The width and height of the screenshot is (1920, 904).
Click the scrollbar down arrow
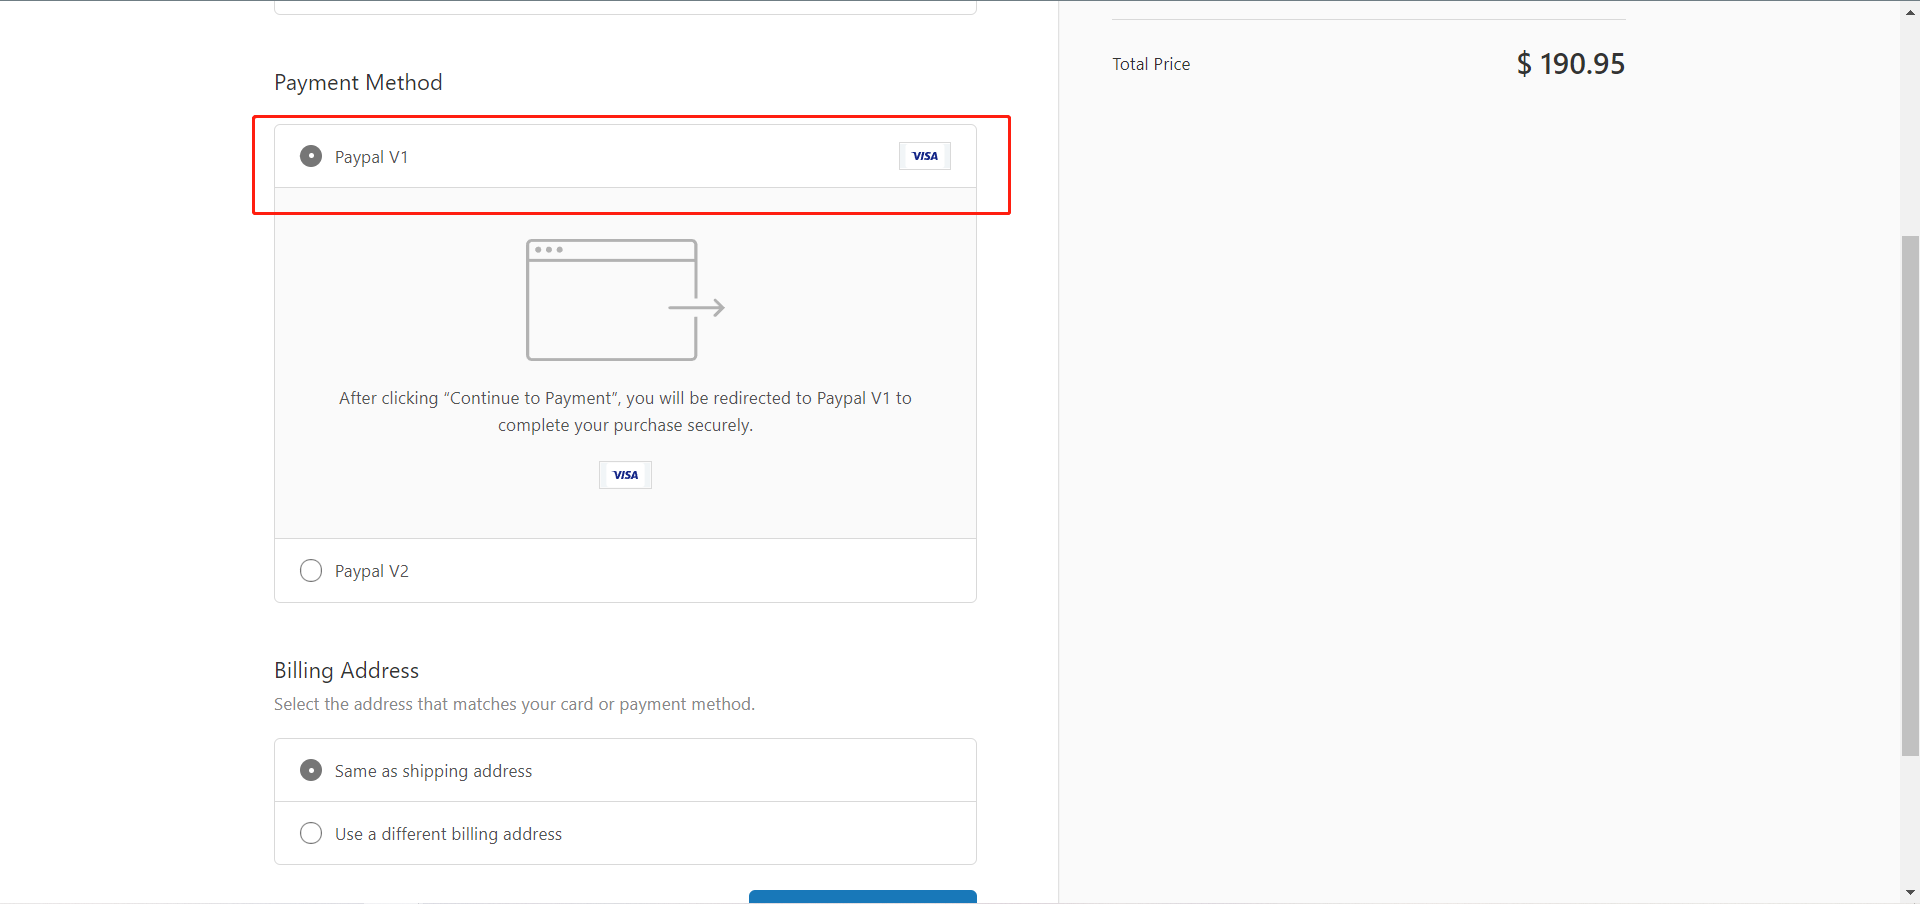tap(1910, 893)
